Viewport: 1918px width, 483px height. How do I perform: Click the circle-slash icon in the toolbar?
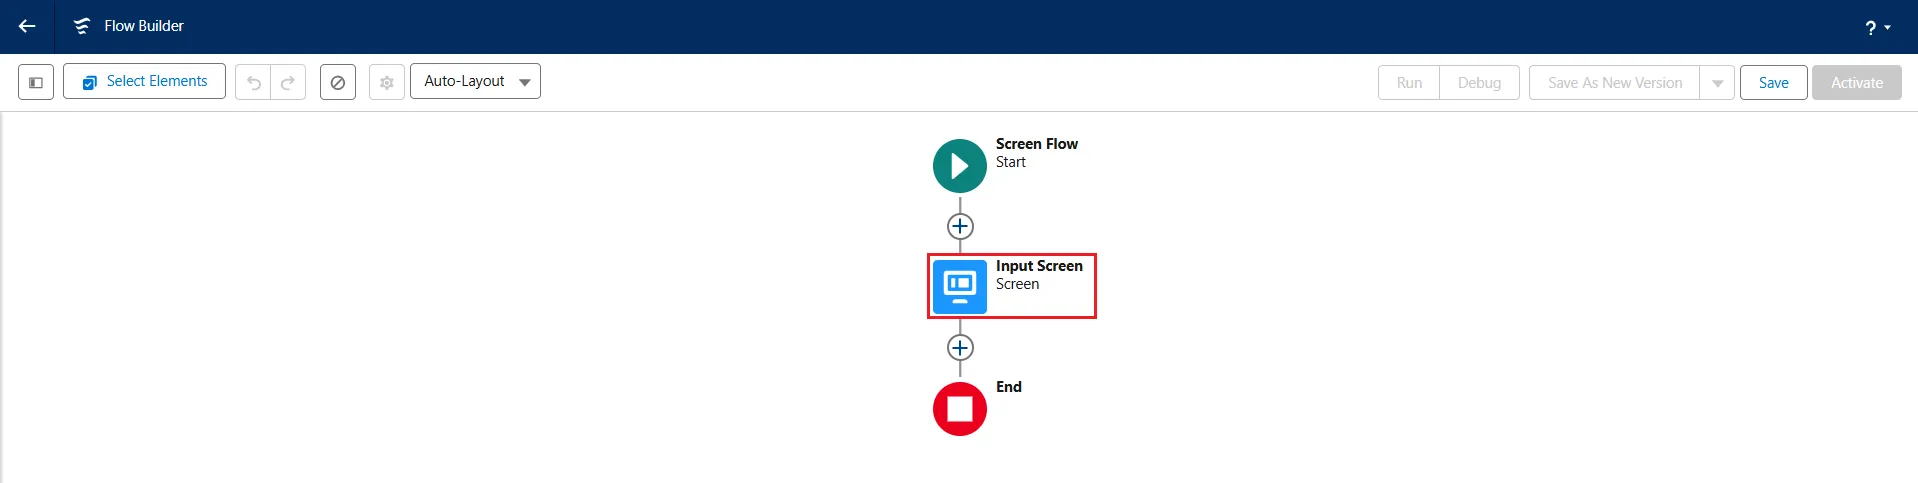(x=338, y=82)
